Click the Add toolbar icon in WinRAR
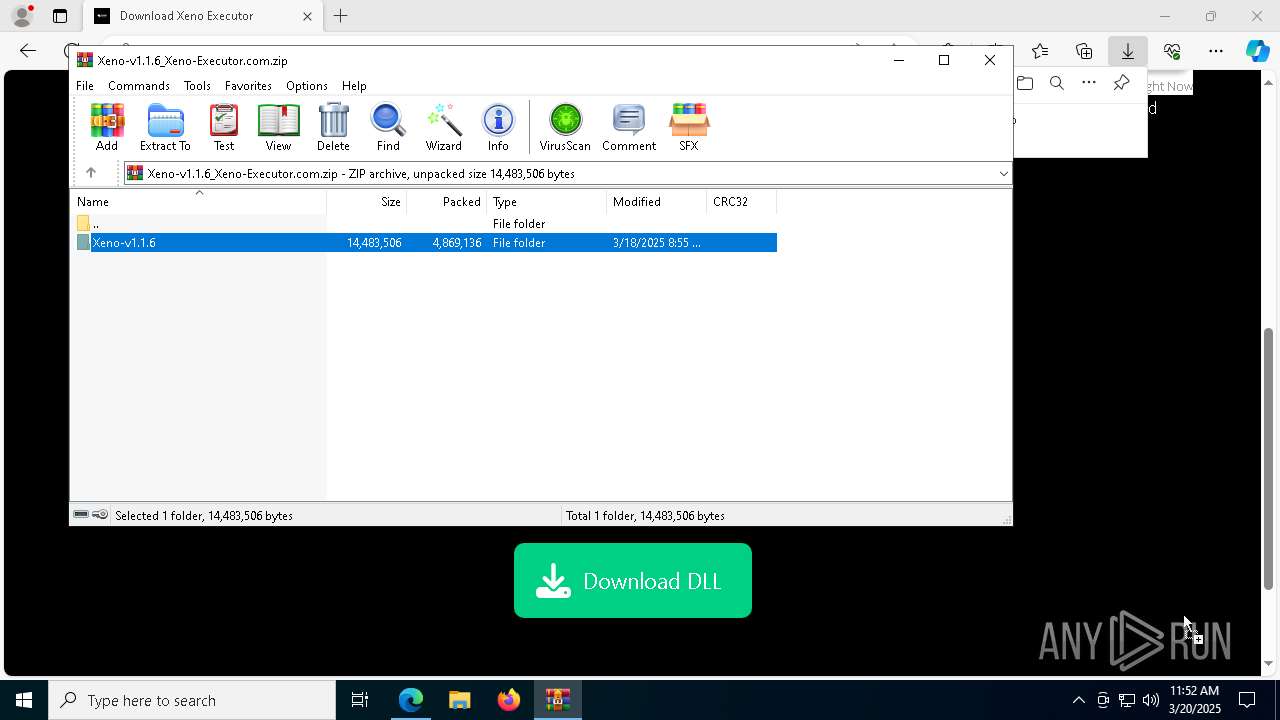 (107, 127)
